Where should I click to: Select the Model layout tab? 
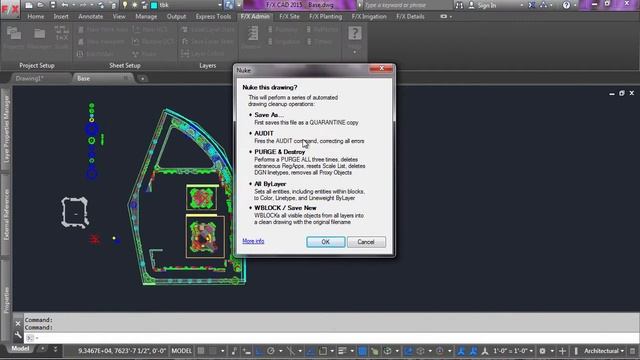[x=20, y=349]
